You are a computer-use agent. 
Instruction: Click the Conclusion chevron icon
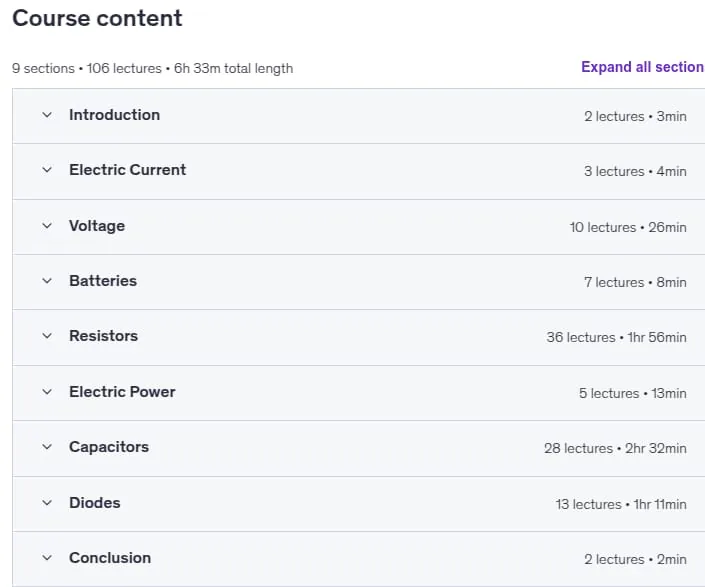[x=47, y=558]
